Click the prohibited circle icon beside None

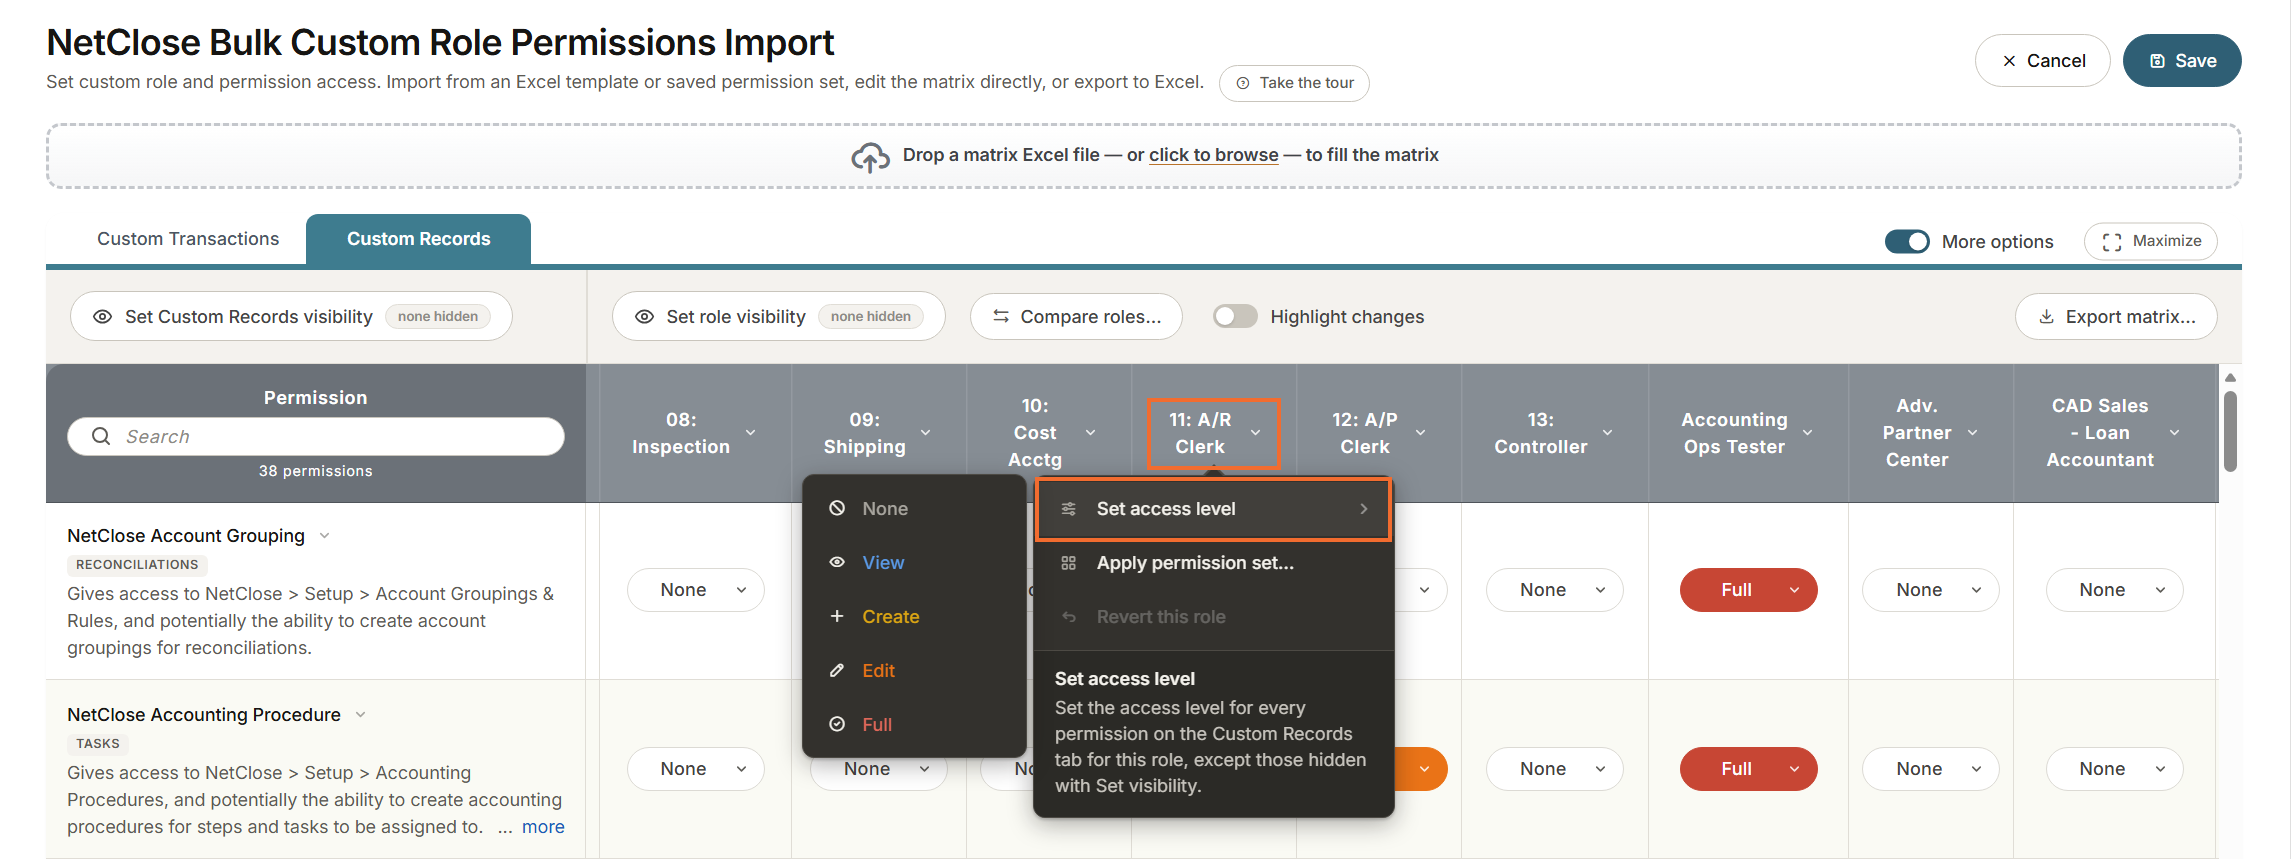837,508
